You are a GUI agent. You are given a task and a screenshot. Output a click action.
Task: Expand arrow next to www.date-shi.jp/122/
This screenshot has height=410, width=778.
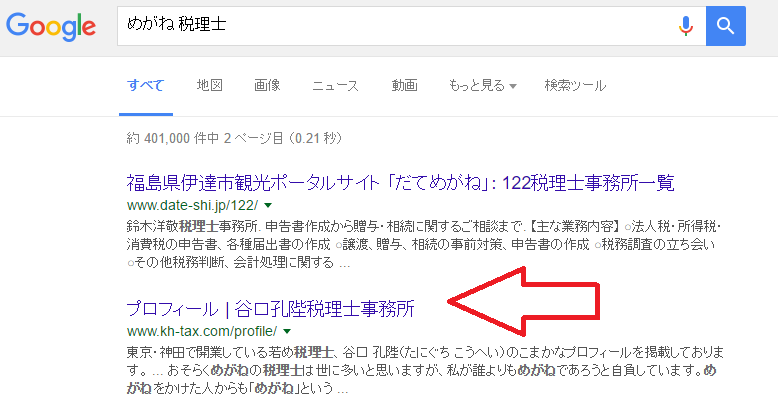268,205
